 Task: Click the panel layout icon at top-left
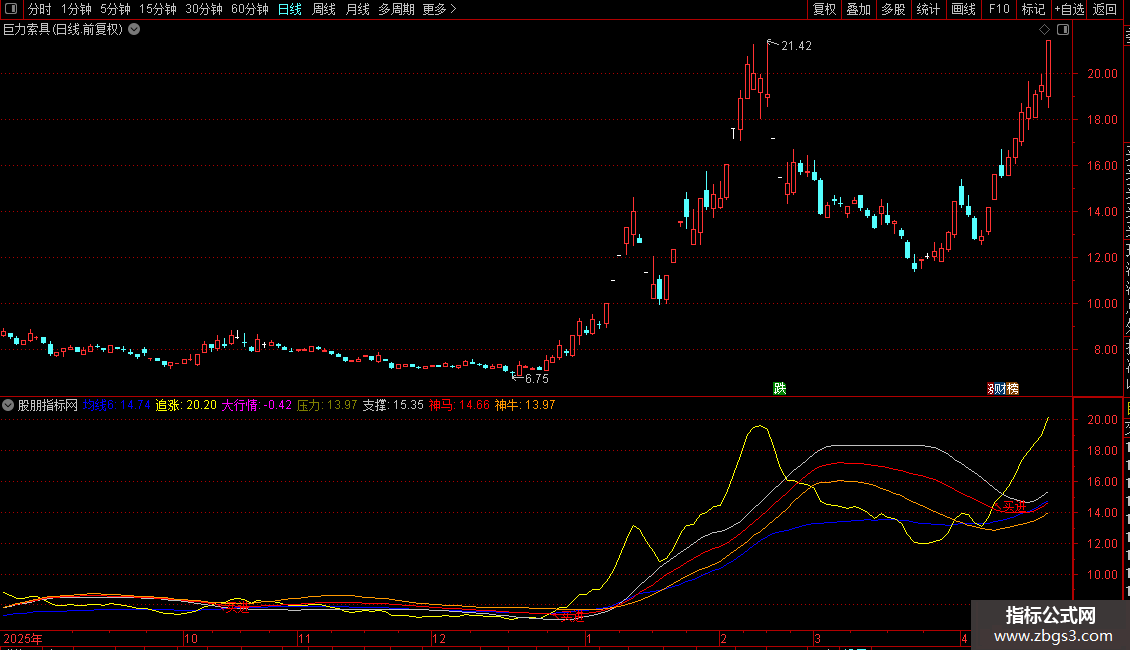pos(11,9)
